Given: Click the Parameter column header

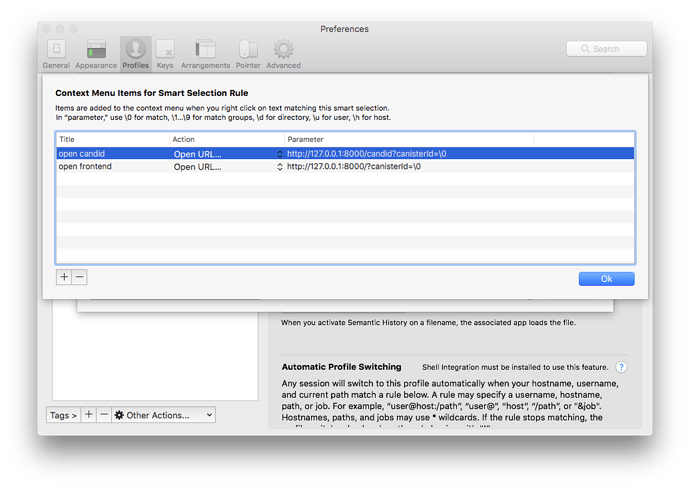Looking at the screenshot, I should pyautogui.click(x=409, y=139).
